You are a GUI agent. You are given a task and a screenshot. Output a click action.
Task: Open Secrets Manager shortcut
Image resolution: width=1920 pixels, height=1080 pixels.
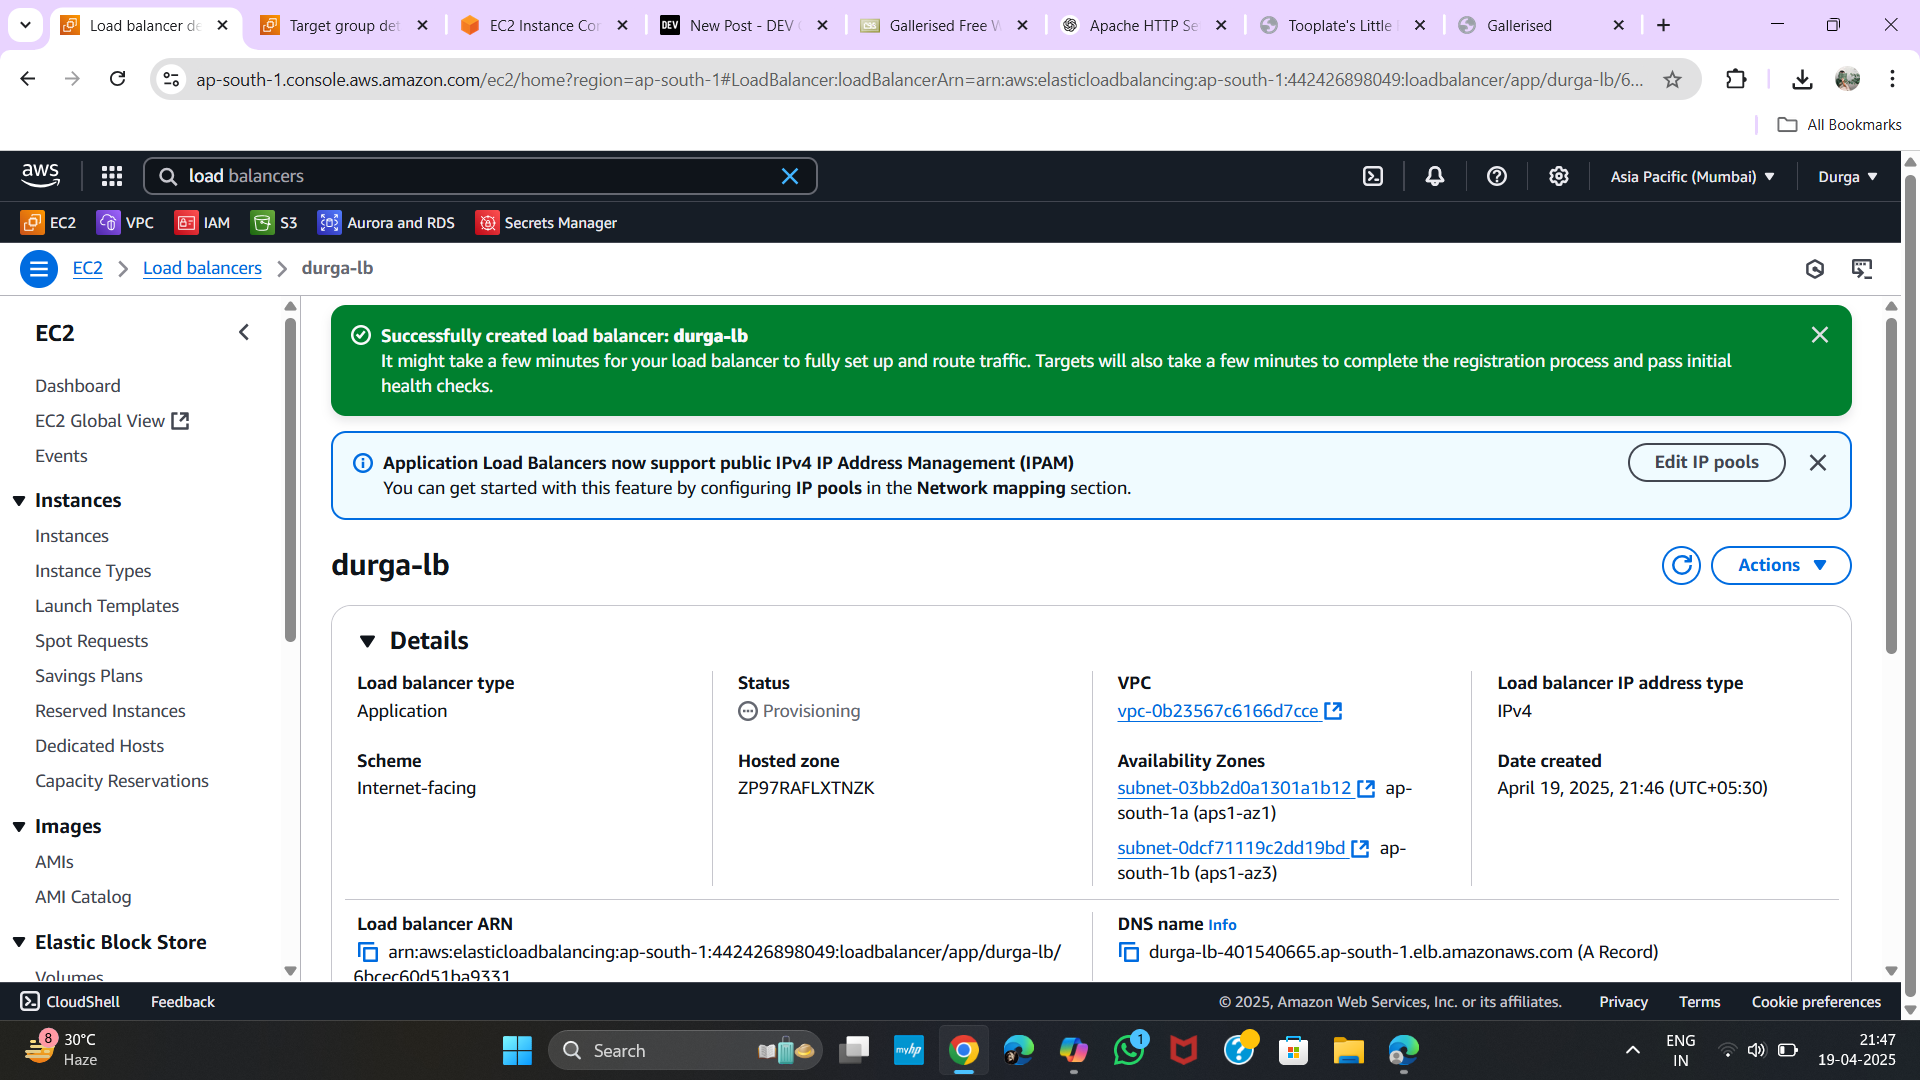(547, 223)
